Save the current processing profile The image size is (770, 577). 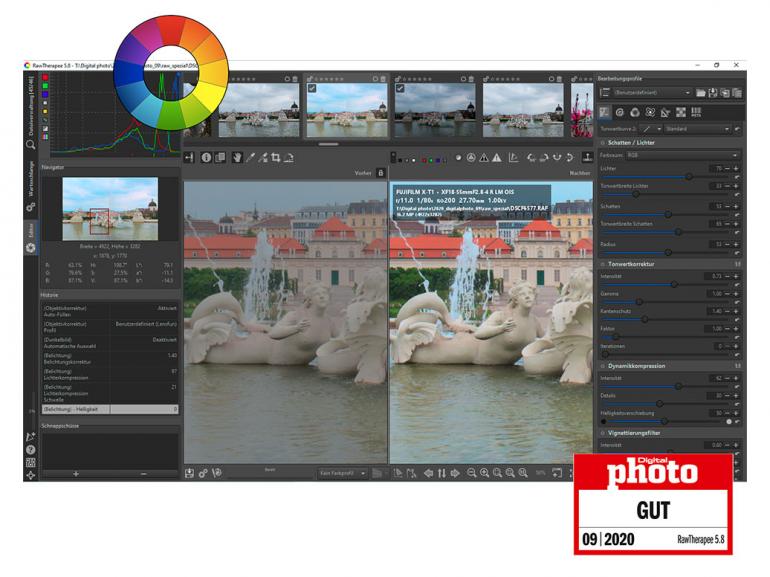pos(713,92)
